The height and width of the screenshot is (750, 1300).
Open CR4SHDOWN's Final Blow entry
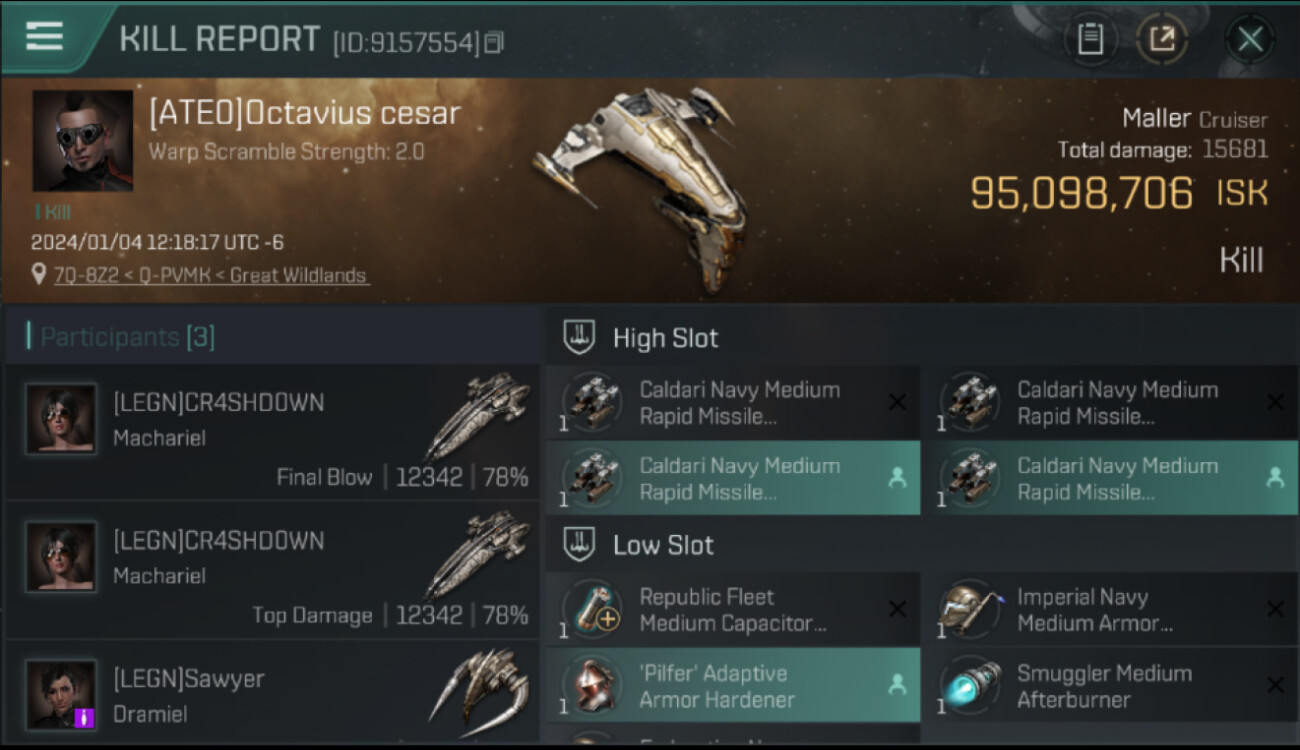[x=272, y=431]
